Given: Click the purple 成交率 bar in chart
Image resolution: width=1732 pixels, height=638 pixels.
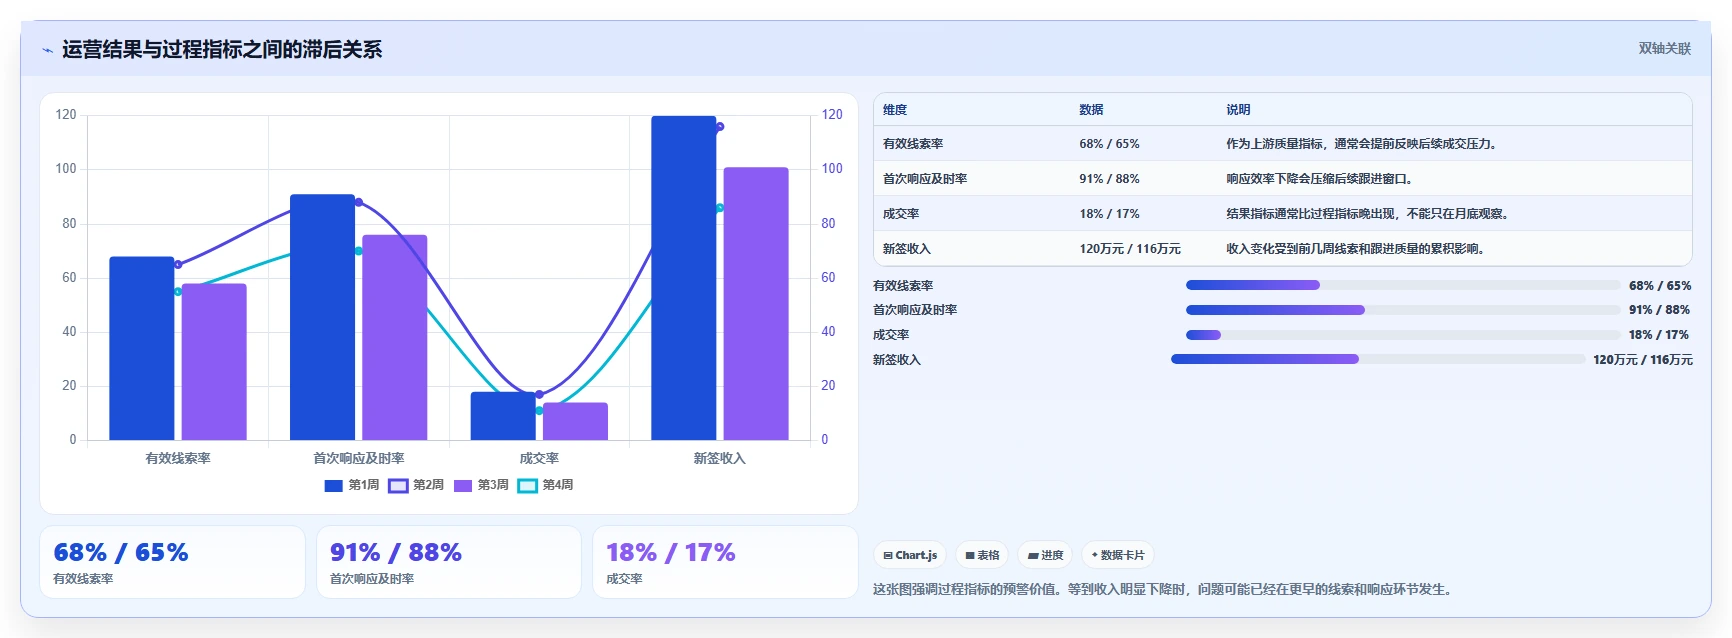Looking at the screenshot, I should coord(575,421).
